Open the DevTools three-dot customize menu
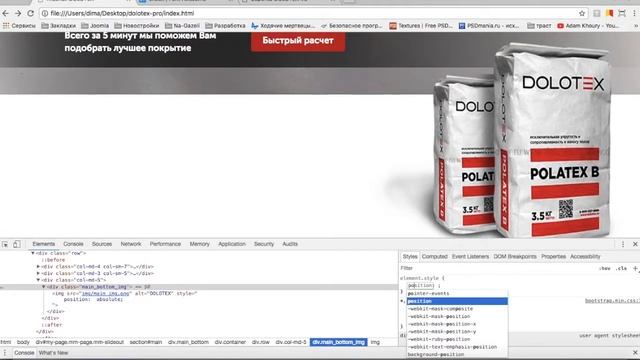The image size is (640, 360). pyautogui.click(x=623, y=244)
